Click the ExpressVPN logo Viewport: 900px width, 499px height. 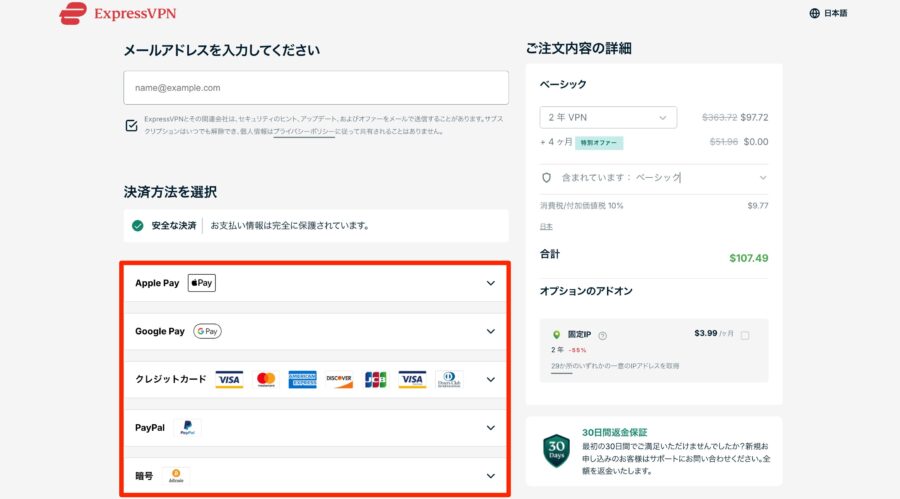[118, 13]
